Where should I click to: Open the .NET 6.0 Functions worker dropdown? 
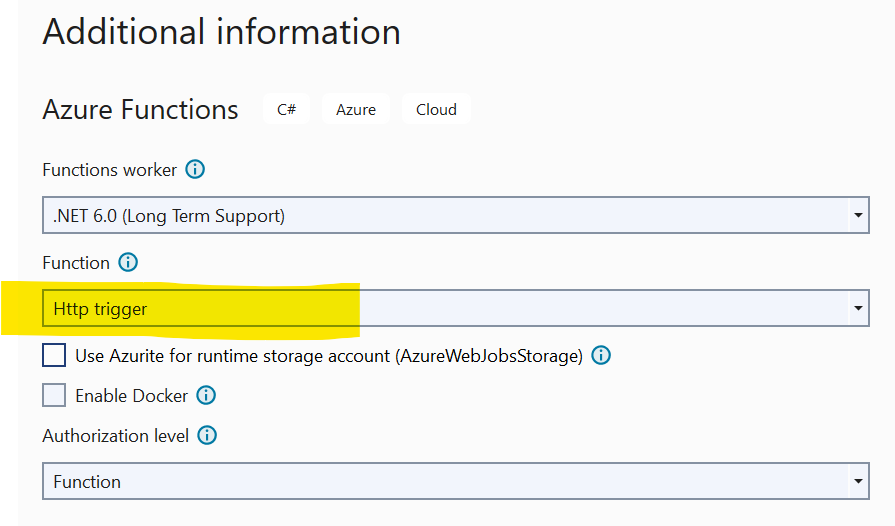(440, 215)
